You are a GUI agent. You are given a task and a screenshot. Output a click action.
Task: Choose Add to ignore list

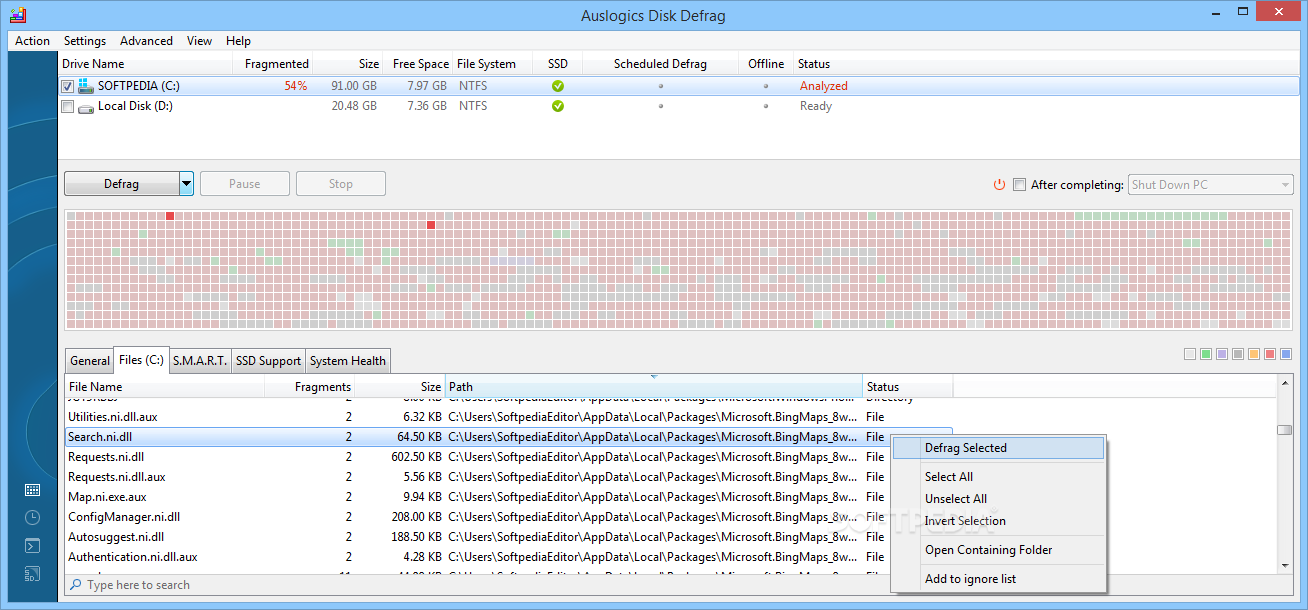pos(998,579)
